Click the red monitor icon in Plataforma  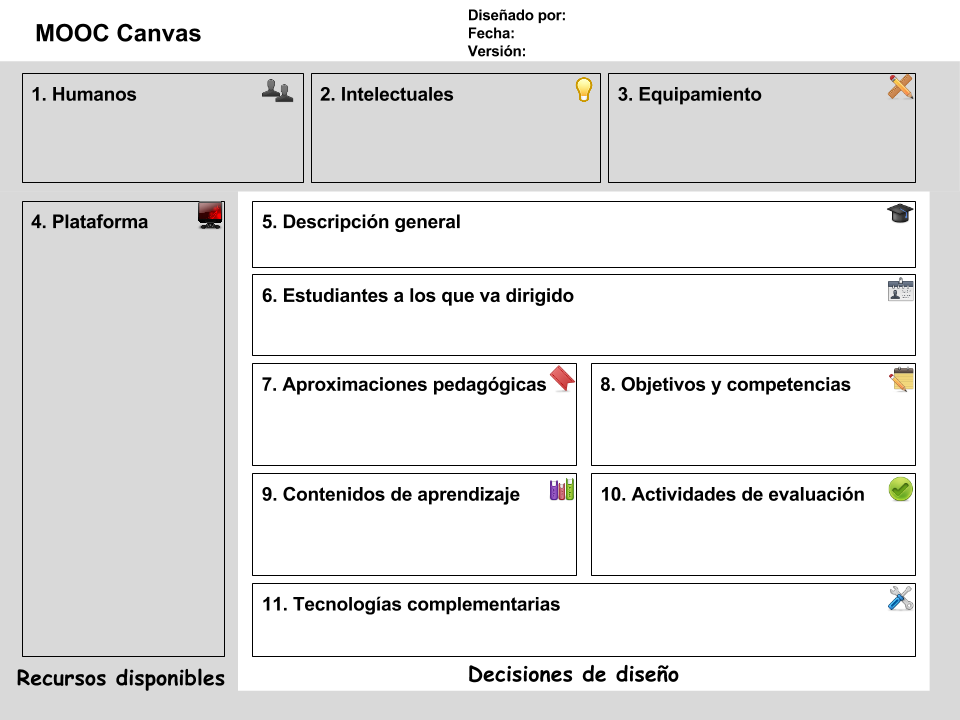tap(210, 215)
